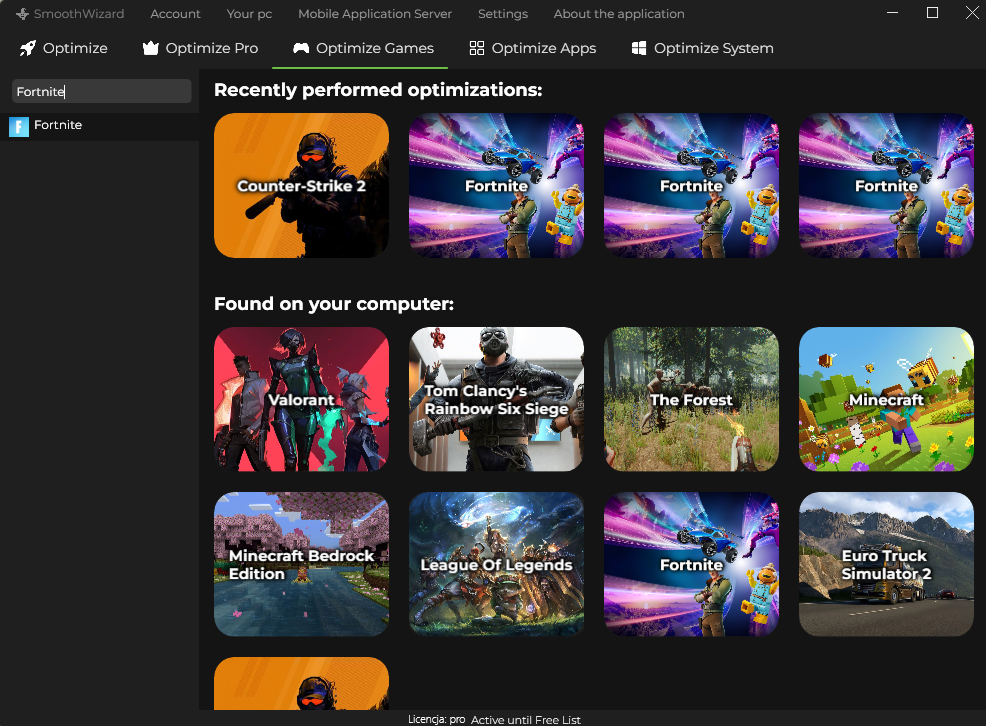
Task: Open Tom Clancy's Rainbow Six Siege card
Action: [496, 399]
